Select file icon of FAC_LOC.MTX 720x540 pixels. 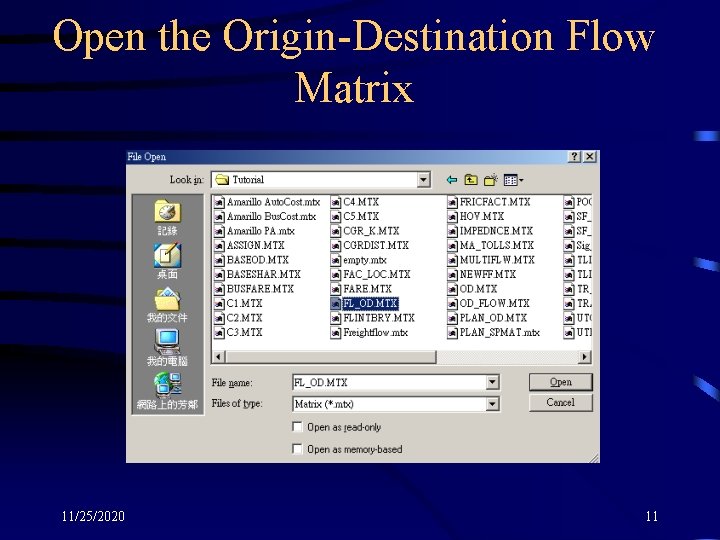click(336, 275)
